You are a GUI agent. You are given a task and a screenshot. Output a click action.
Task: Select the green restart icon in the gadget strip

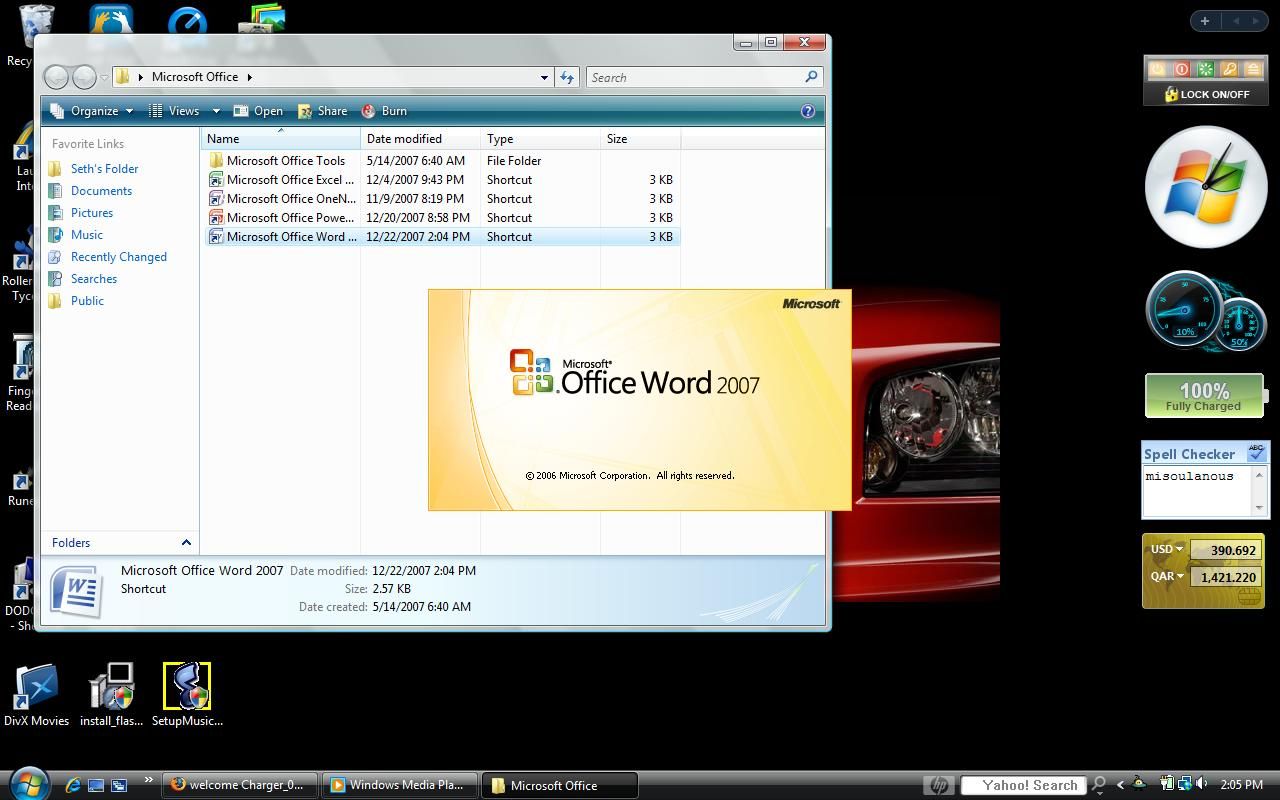click(x=1205, y=69)
